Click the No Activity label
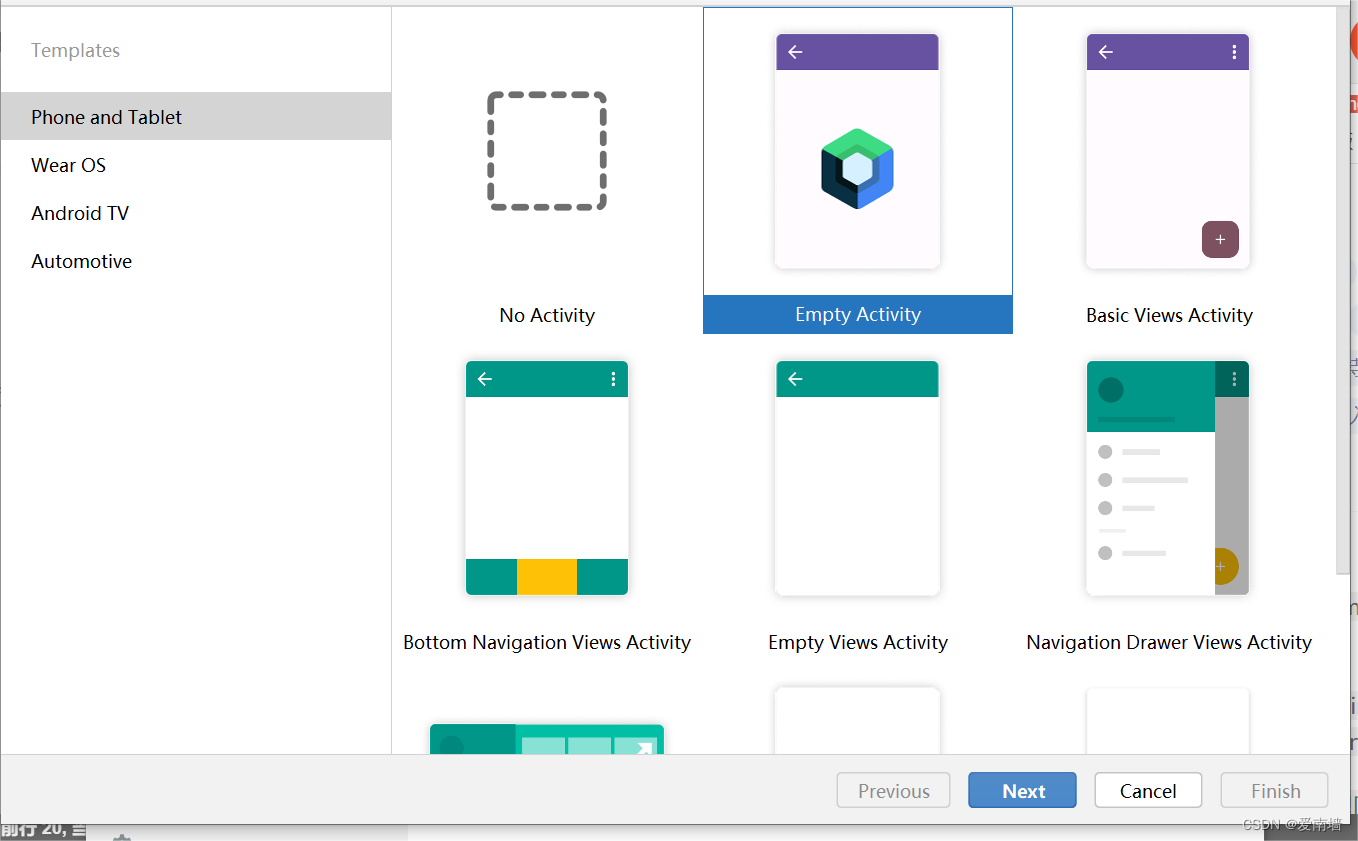1358x841 pixels. coord(547,315)
